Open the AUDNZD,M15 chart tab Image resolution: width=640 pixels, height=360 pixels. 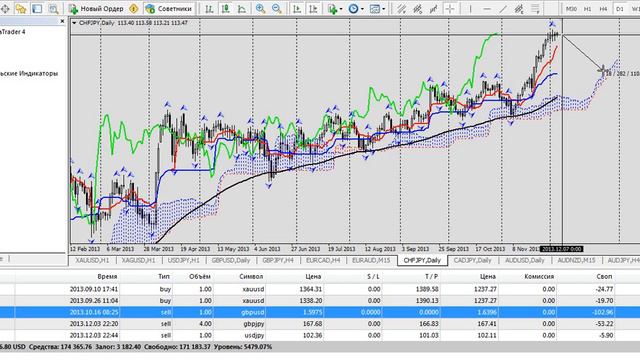point(576,260)
